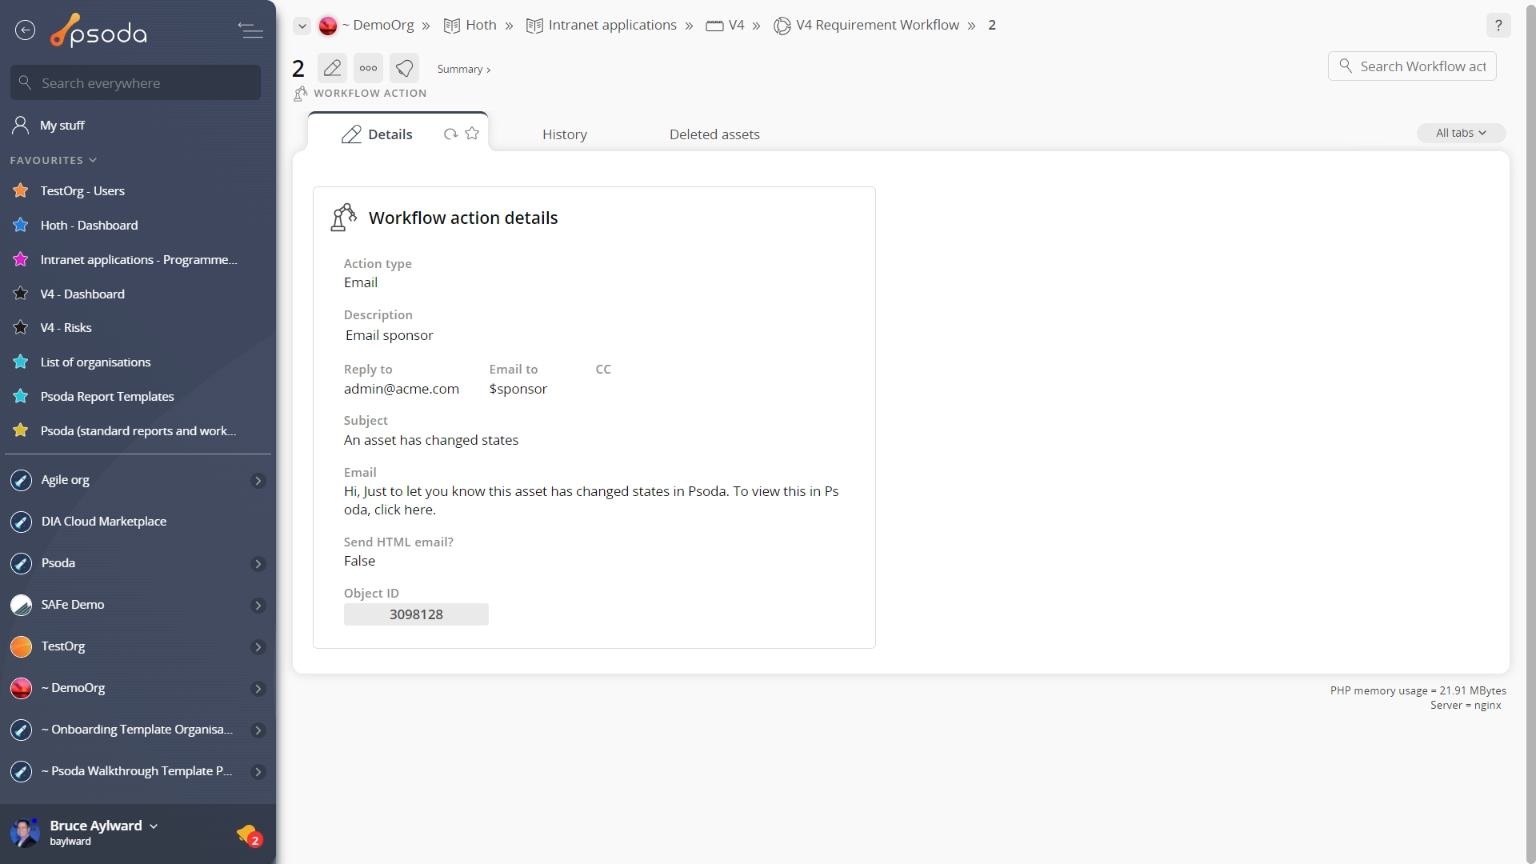
Task: Open Psoda Report Templates favourite
Action: pyautogui.click(x=107, y=397)
